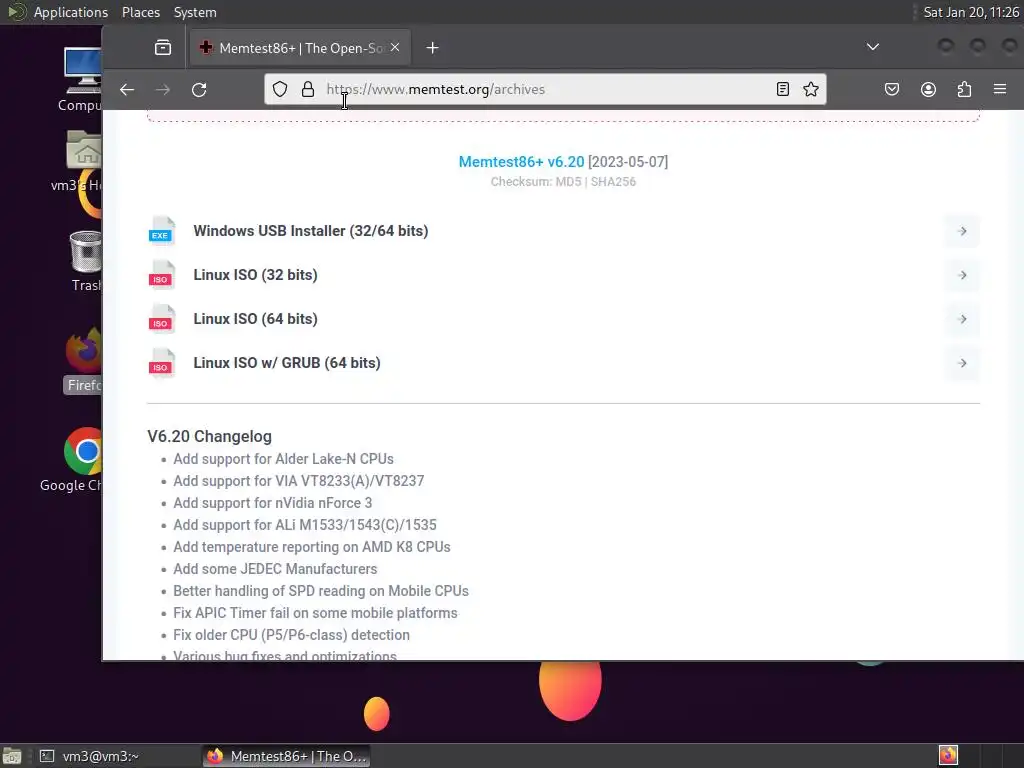Viewport: 1024px width, 768px height.
Task: Click the SHA256 checksum link
Action: tap(613, 182)
